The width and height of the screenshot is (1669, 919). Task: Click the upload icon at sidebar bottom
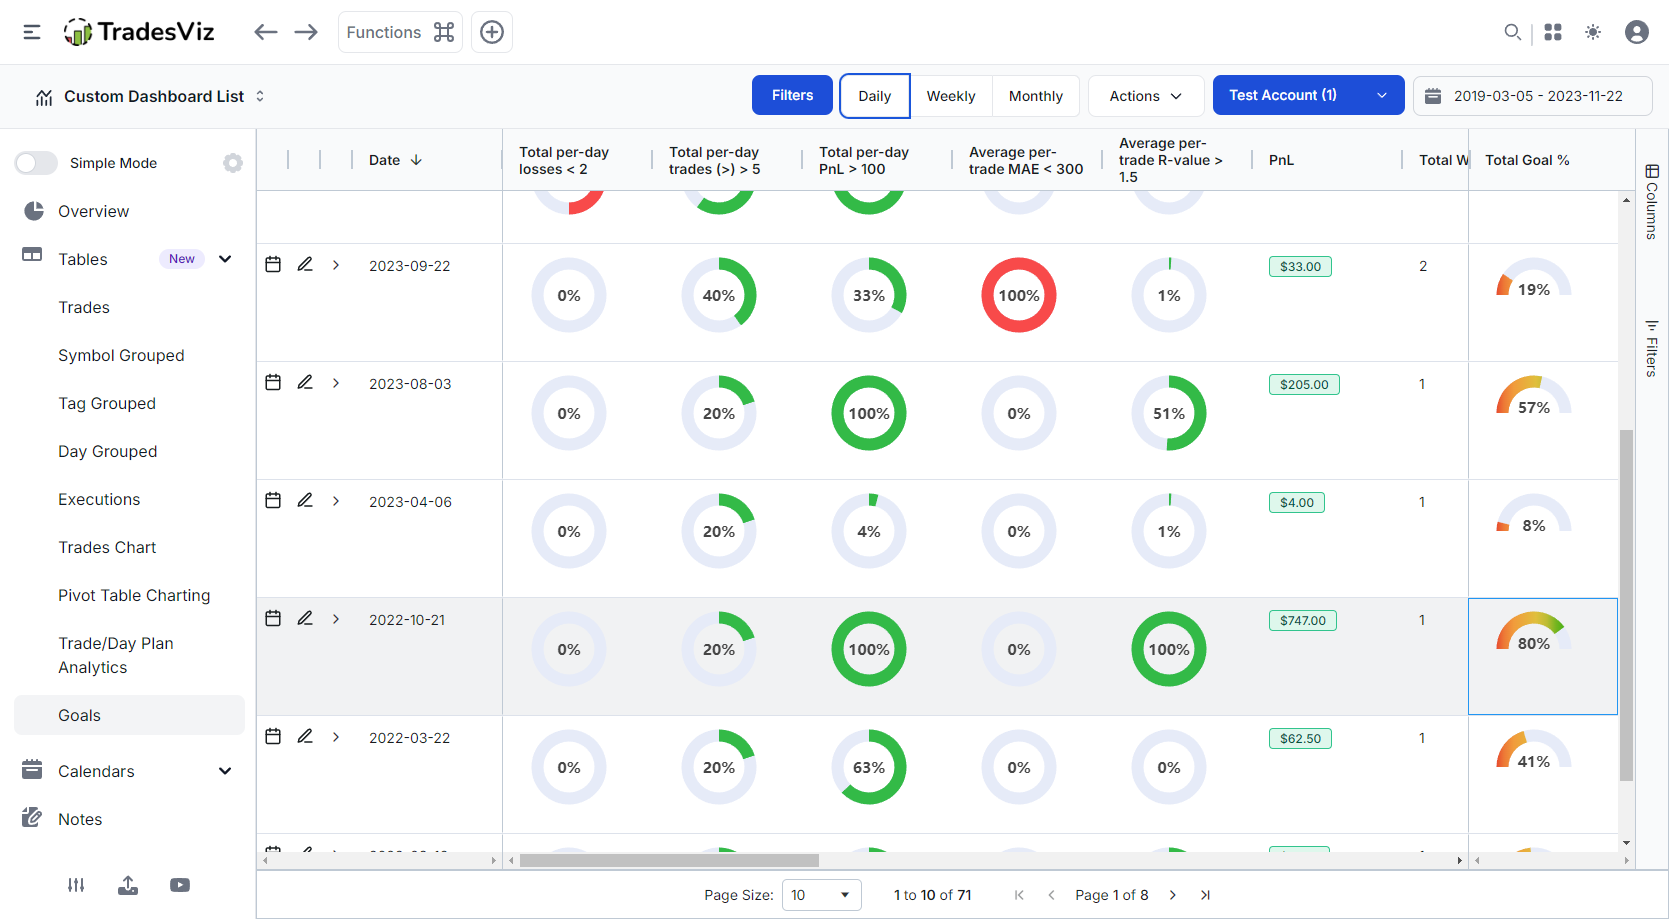[x=128, y=885]
